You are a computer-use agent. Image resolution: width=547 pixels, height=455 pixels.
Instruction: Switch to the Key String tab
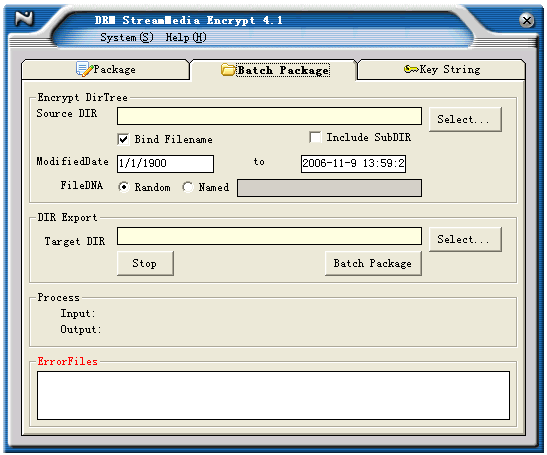point(442,69)
